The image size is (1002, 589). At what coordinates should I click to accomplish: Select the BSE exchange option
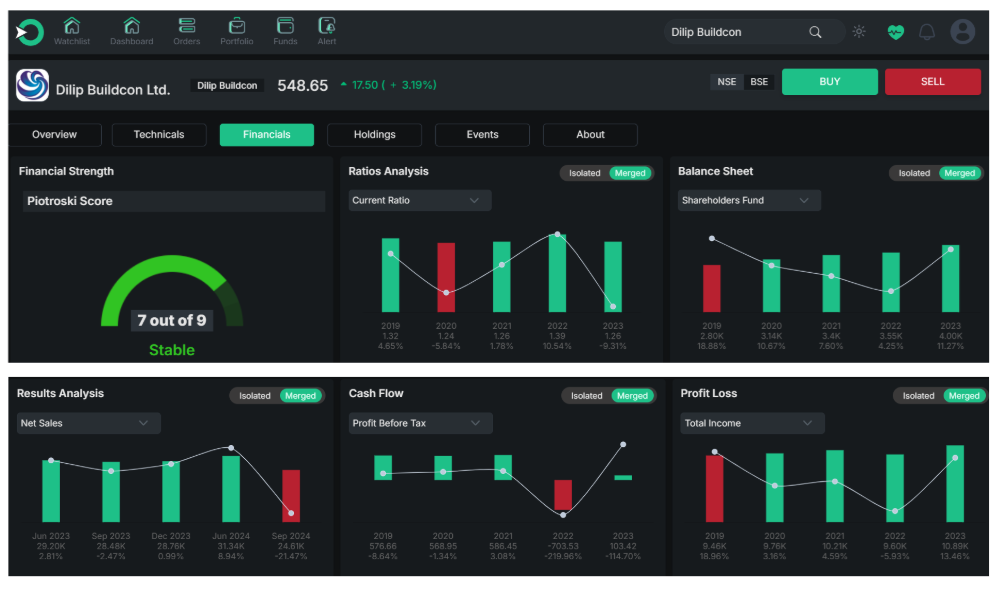[x=759, y=82]
